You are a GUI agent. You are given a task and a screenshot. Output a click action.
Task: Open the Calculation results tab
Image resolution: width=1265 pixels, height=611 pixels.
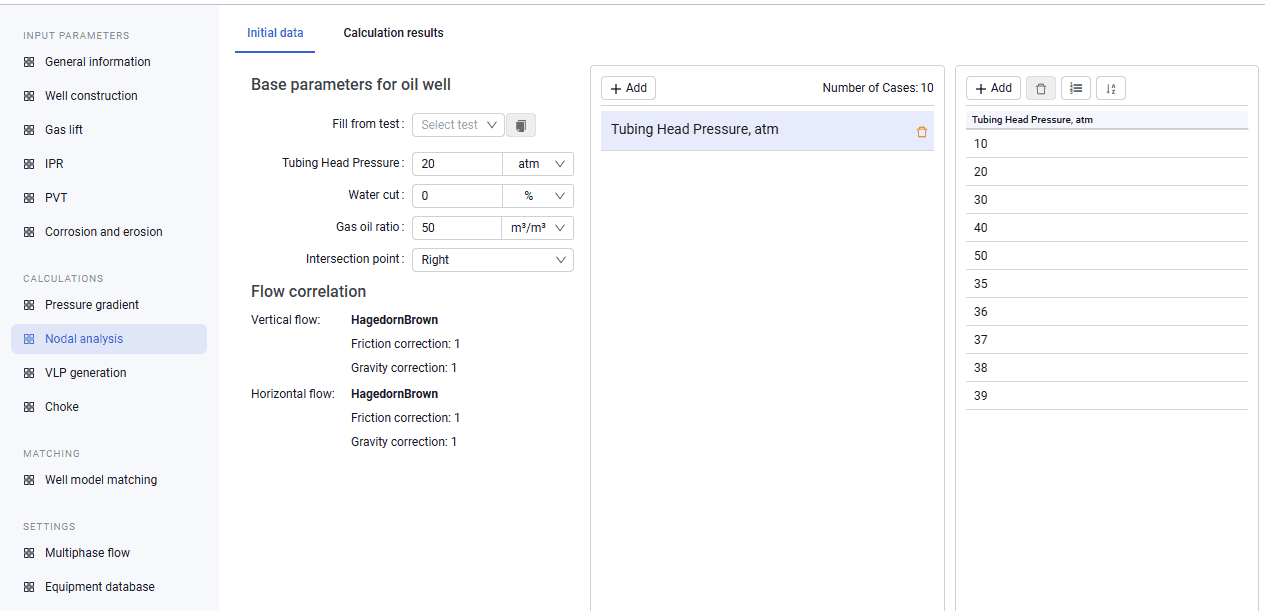(393, 33)
